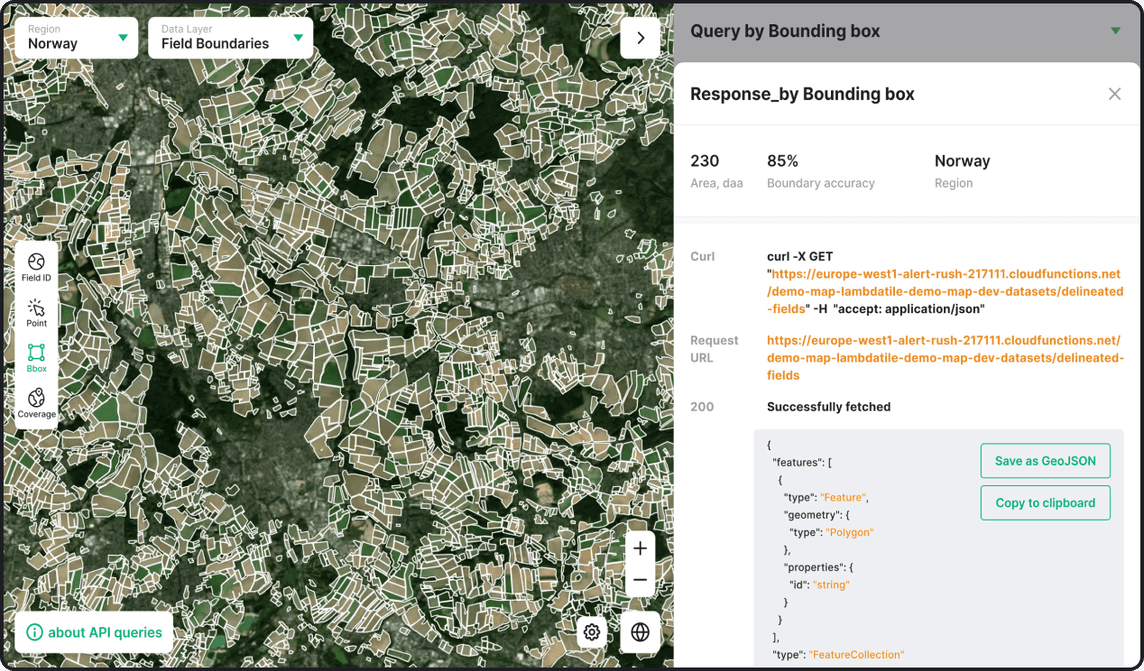Open the Region Norway dropdown
The height and width of the screenshot is (671, 1144).
pyautogui.click(x=77, y=37)
